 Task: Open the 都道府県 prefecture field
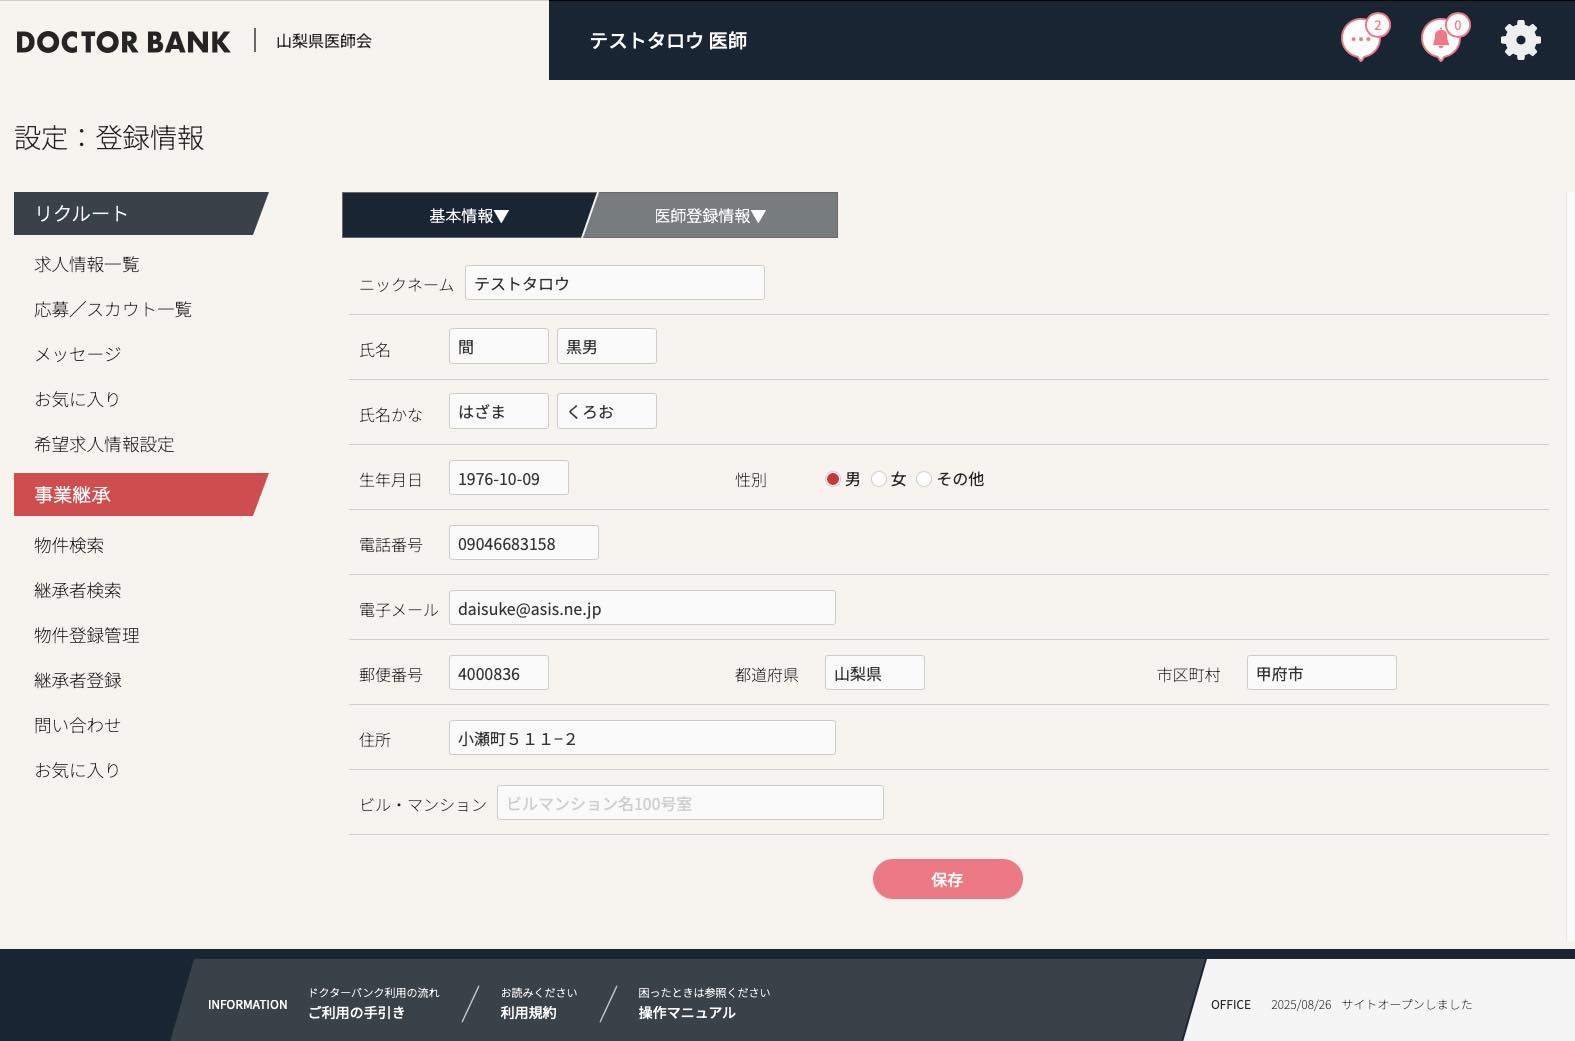coord(874,673)
